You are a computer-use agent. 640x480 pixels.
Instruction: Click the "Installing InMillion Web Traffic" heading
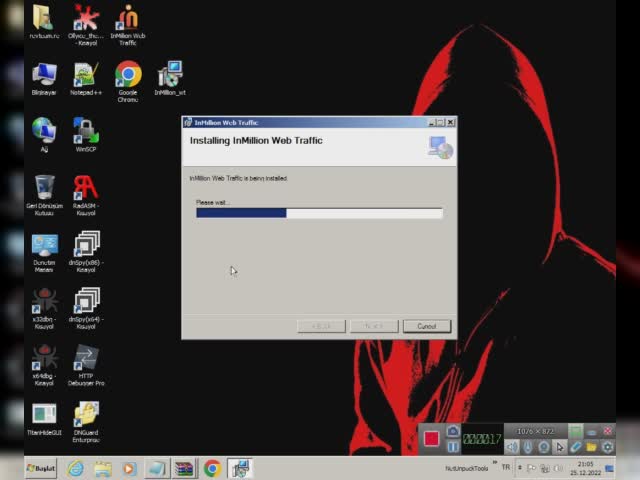point(256,140)
